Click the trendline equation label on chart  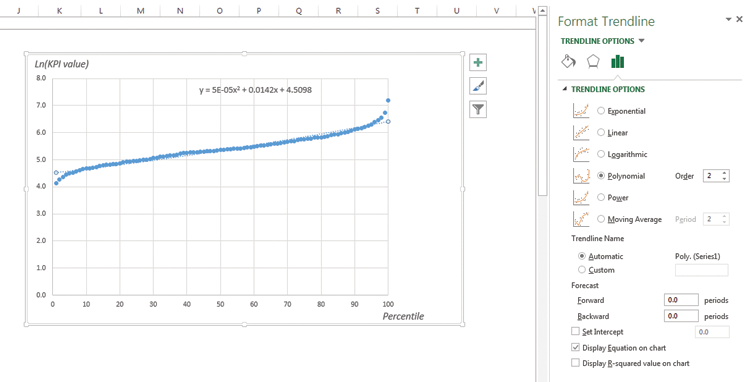pyautogui.click(x=255, y=89)
